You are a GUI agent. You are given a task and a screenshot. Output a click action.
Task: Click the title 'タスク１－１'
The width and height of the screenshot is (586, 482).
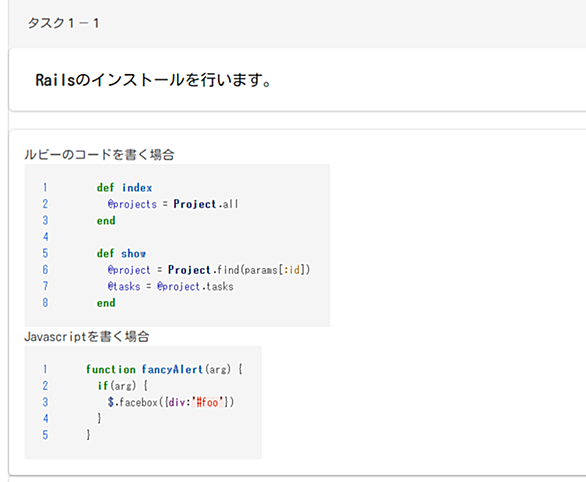[63, 23]
